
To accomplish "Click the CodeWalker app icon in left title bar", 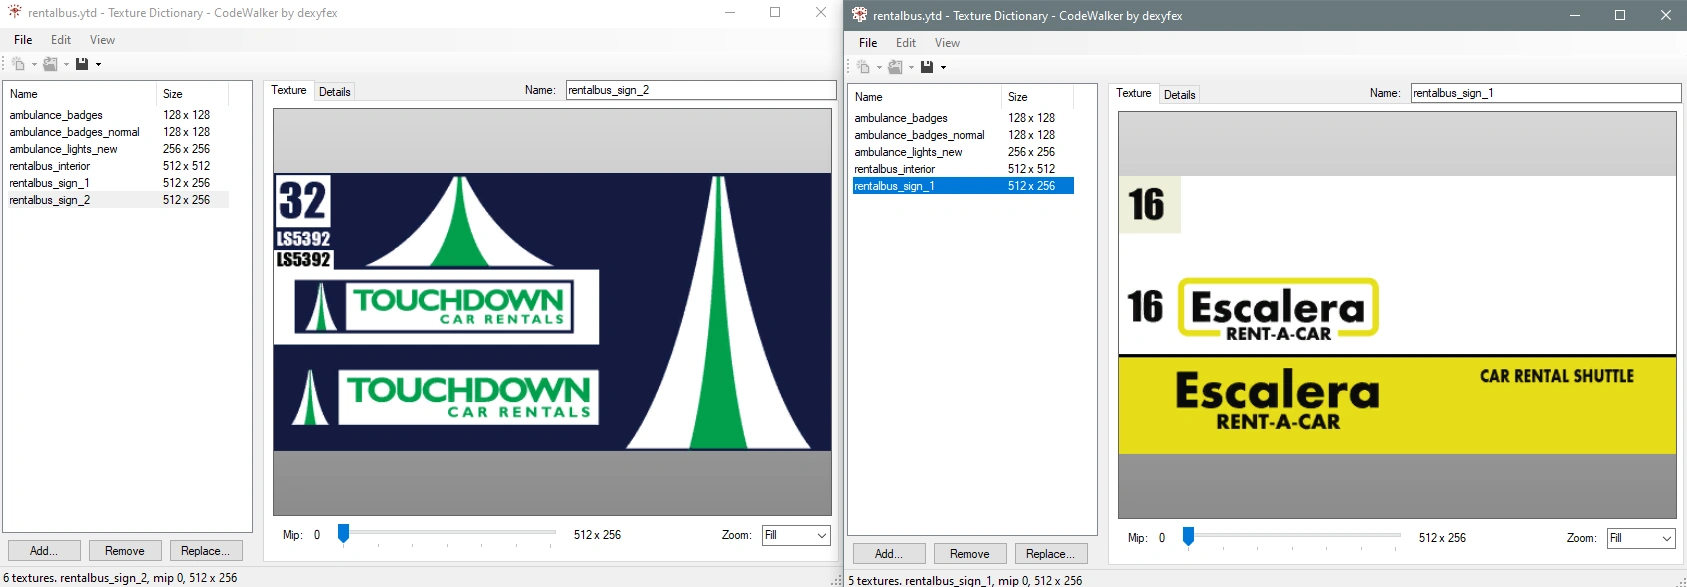I will tap(15, 12).
